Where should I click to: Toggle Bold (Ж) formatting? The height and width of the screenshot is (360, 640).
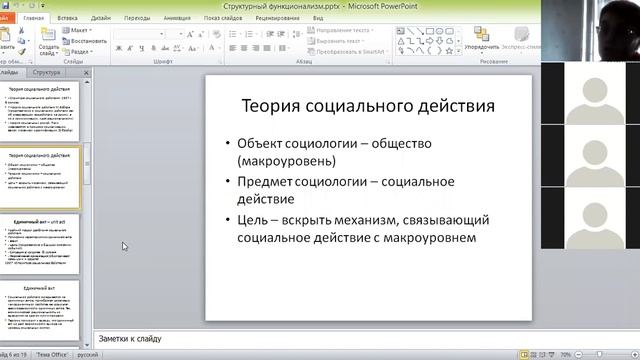(119, 49)
